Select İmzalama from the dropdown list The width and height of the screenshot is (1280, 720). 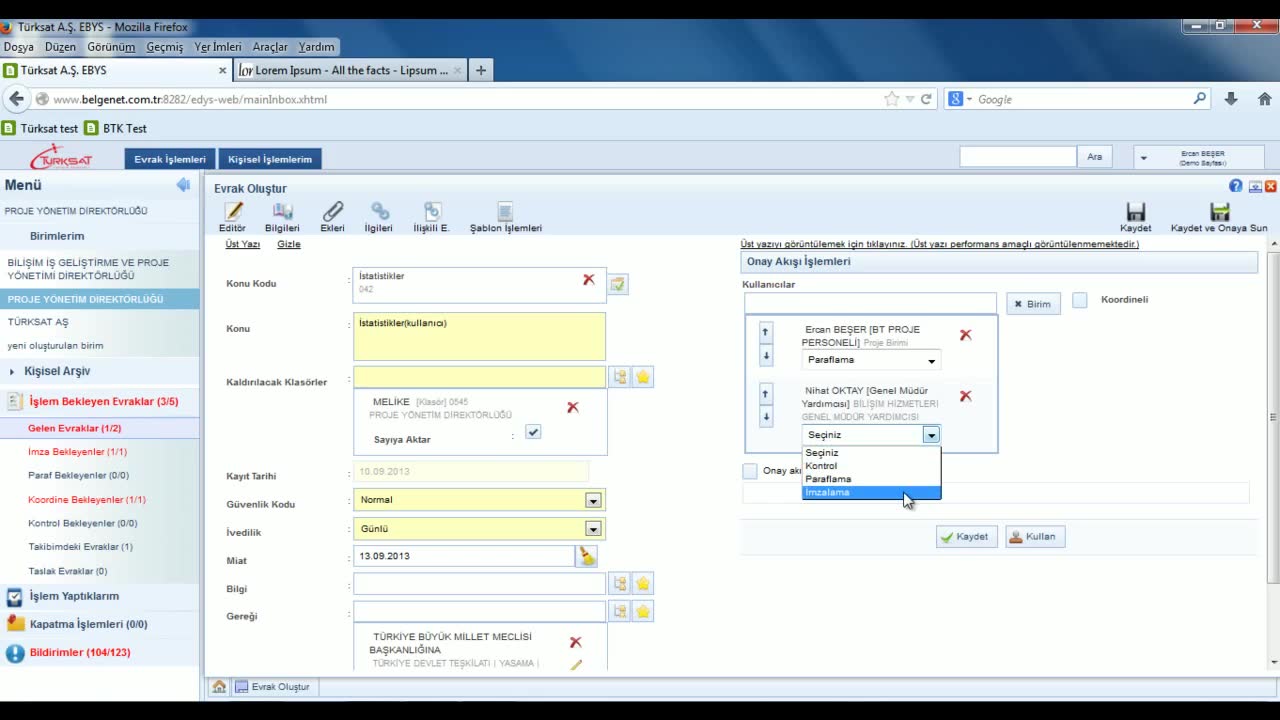[870, 492]
